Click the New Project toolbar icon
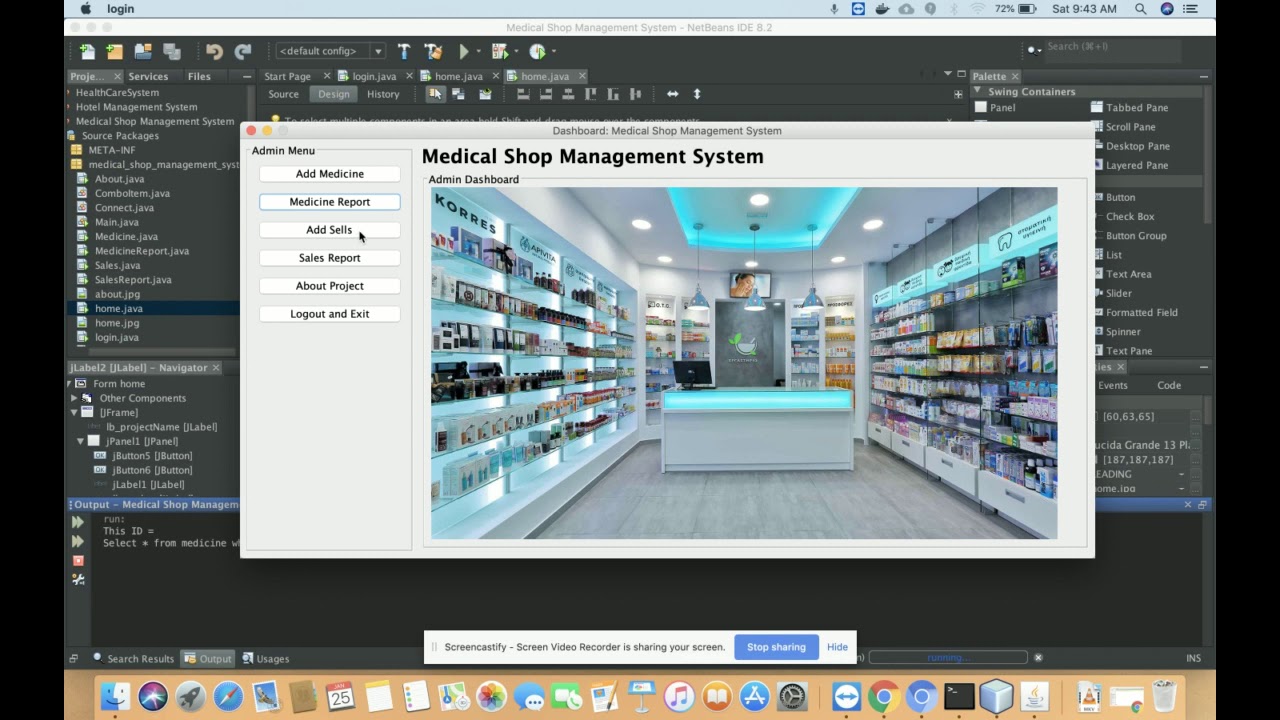Viewport: 1280px width, 720px height. click(x=115, y=51)
